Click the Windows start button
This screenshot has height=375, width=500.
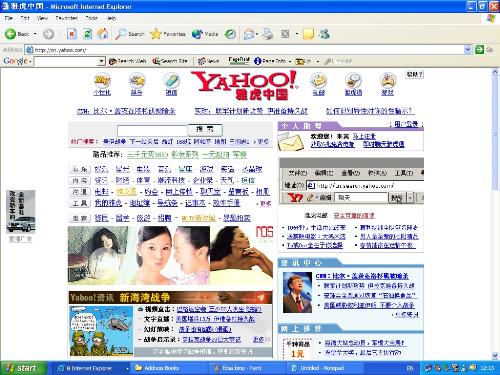pos(22,368)
